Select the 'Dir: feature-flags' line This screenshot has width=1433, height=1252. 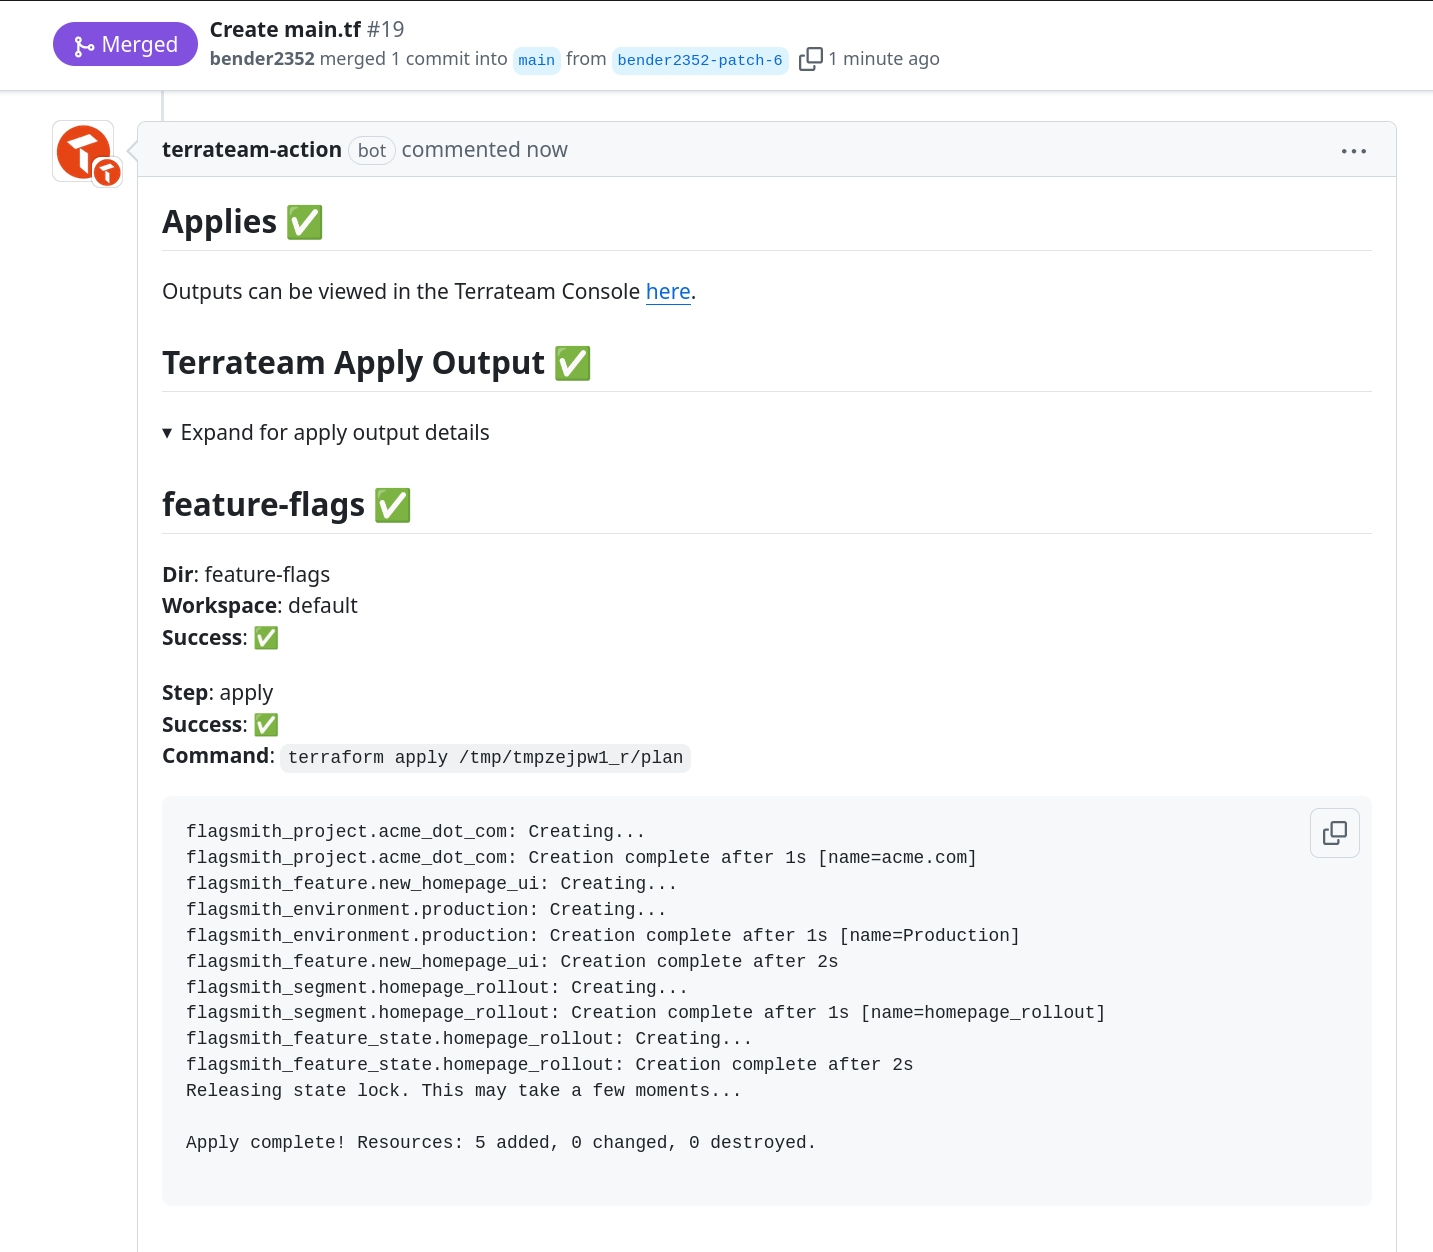point(246,574)
